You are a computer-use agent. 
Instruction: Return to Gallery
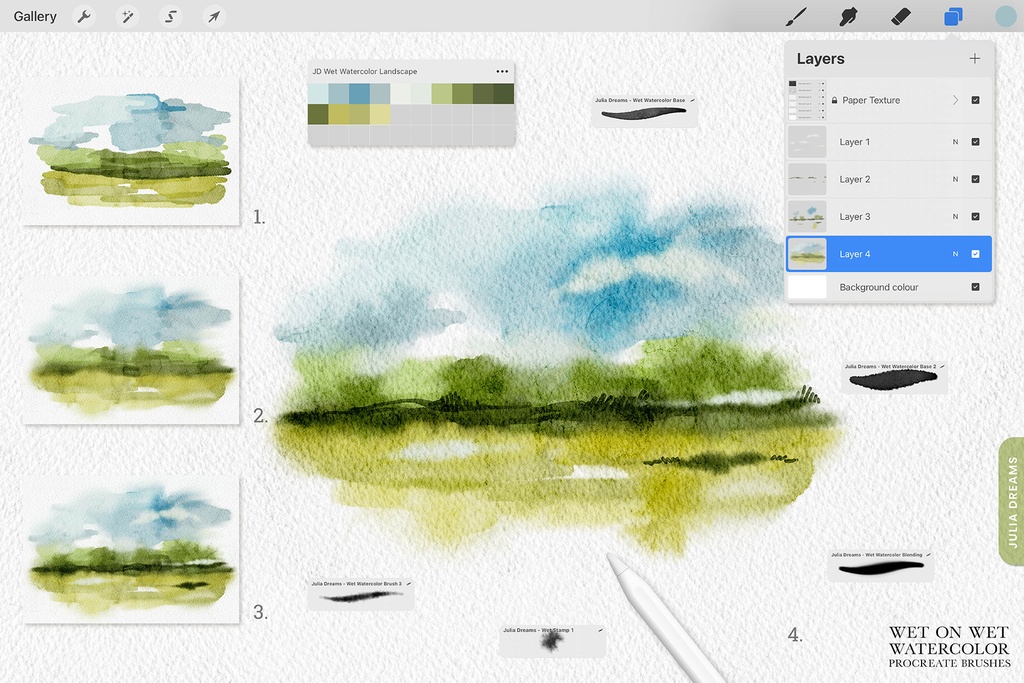[35, 16]
